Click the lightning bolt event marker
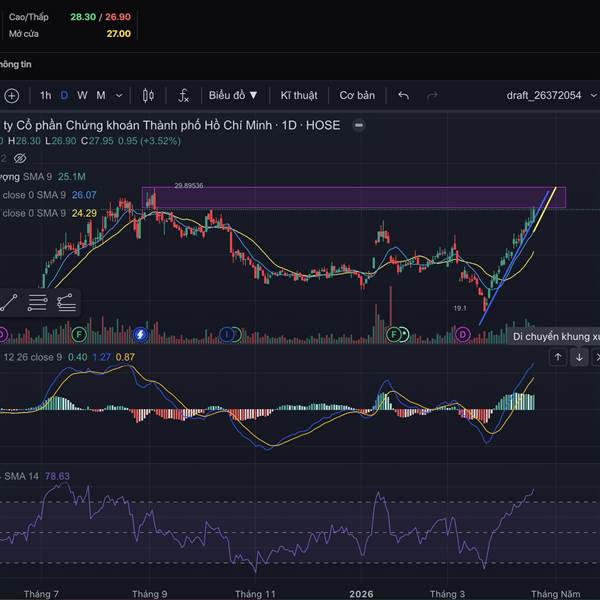The width and height of the screenshot is (600, 600). 140,333
